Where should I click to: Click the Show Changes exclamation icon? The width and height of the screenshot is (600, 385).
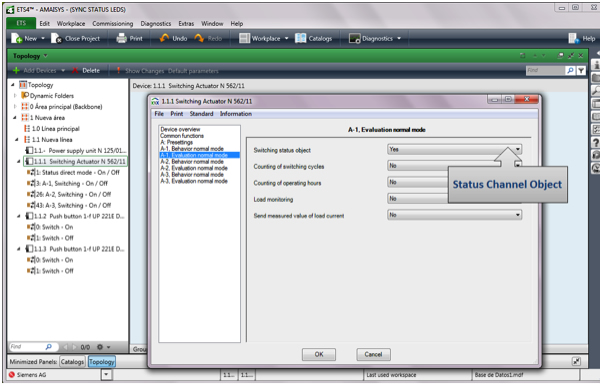click(118, 70)
